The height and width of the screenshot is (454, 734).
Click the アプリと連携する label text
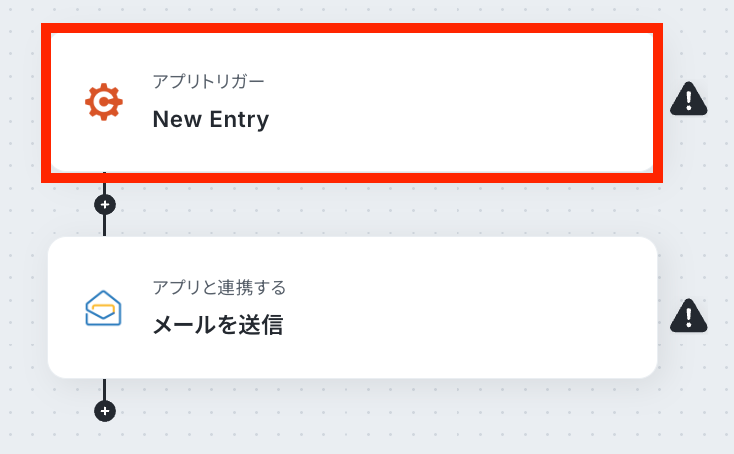[219, 288]
